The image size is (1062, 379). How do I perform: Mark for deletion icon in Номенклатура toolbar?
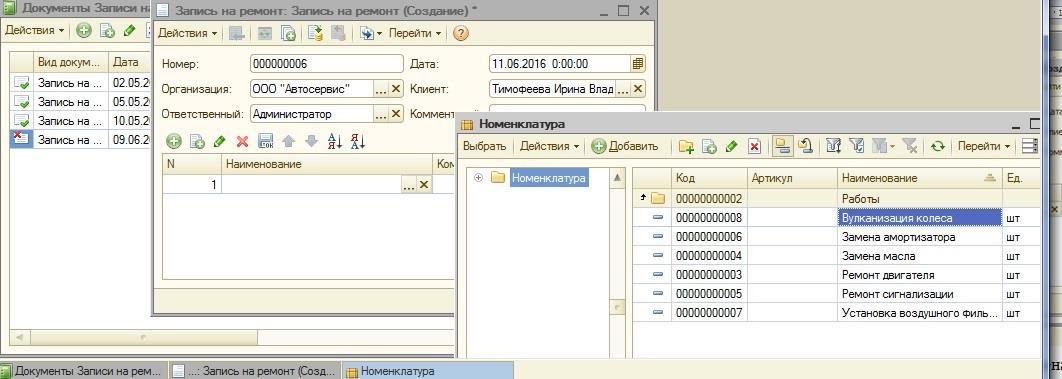click(x=755, y=146)
